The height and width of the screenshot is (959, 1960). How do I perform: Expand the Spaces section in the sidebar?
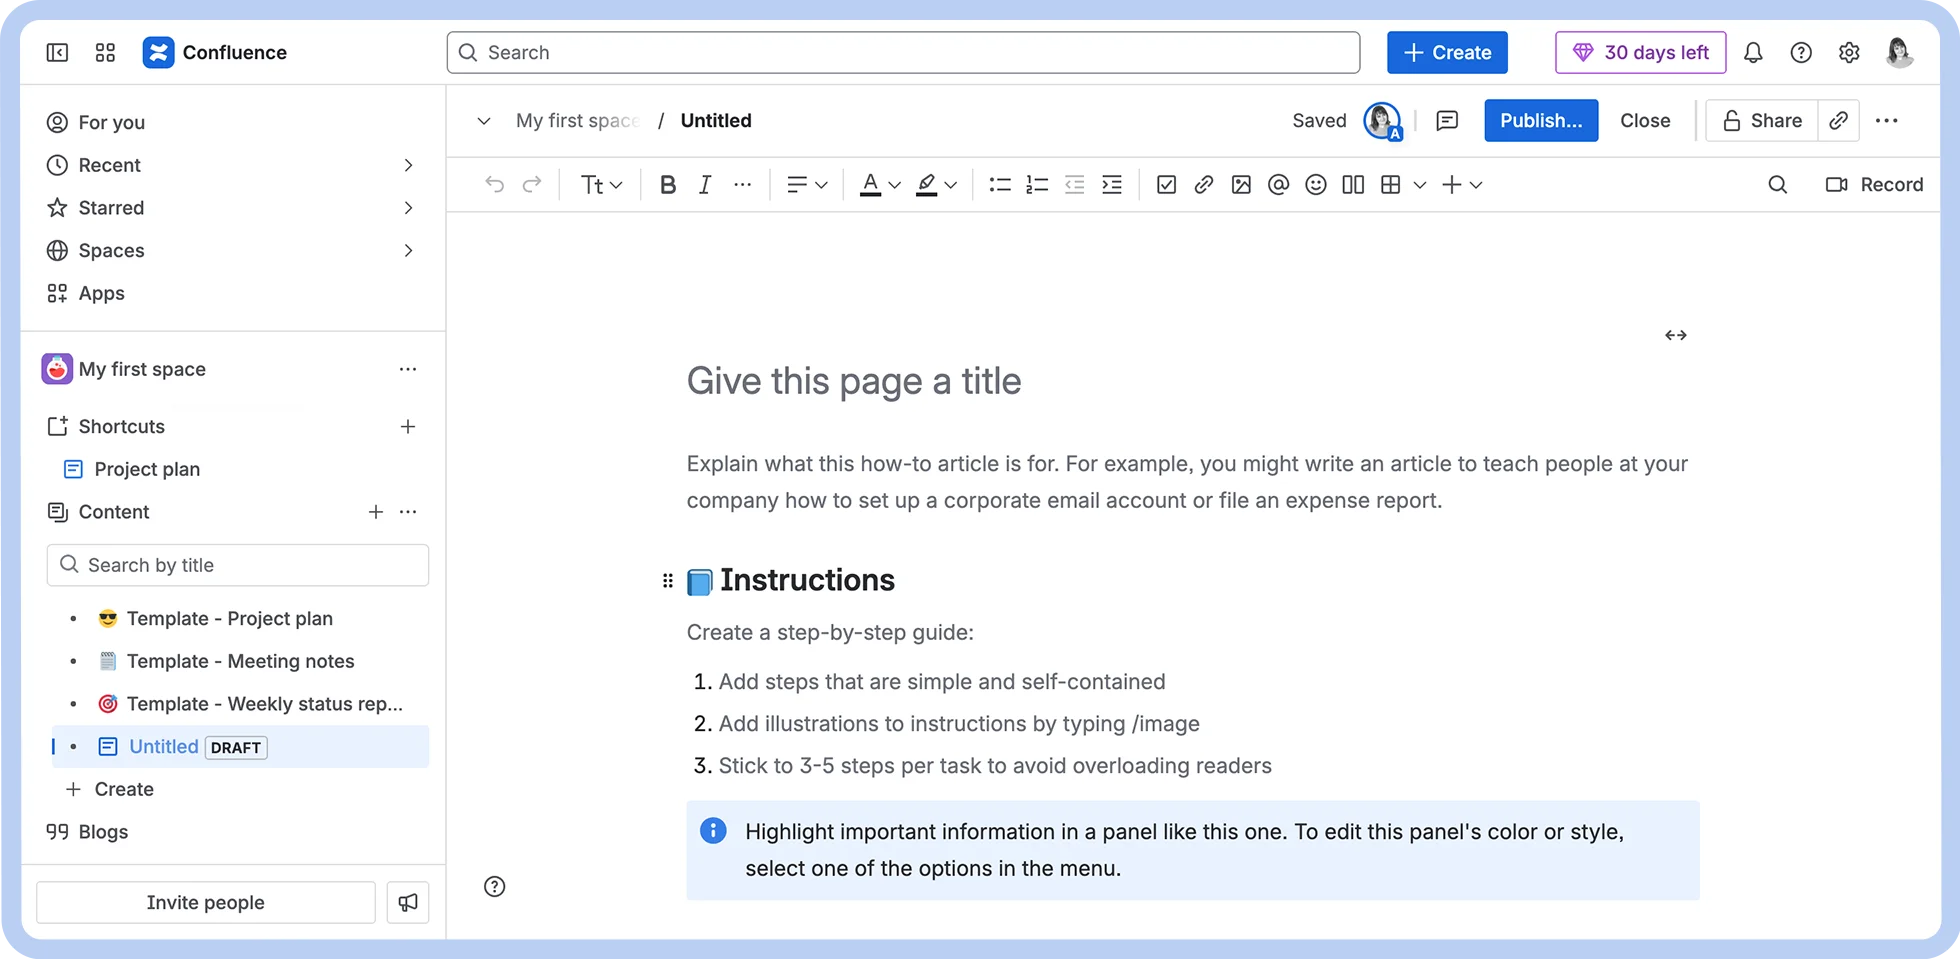point(408,250)
